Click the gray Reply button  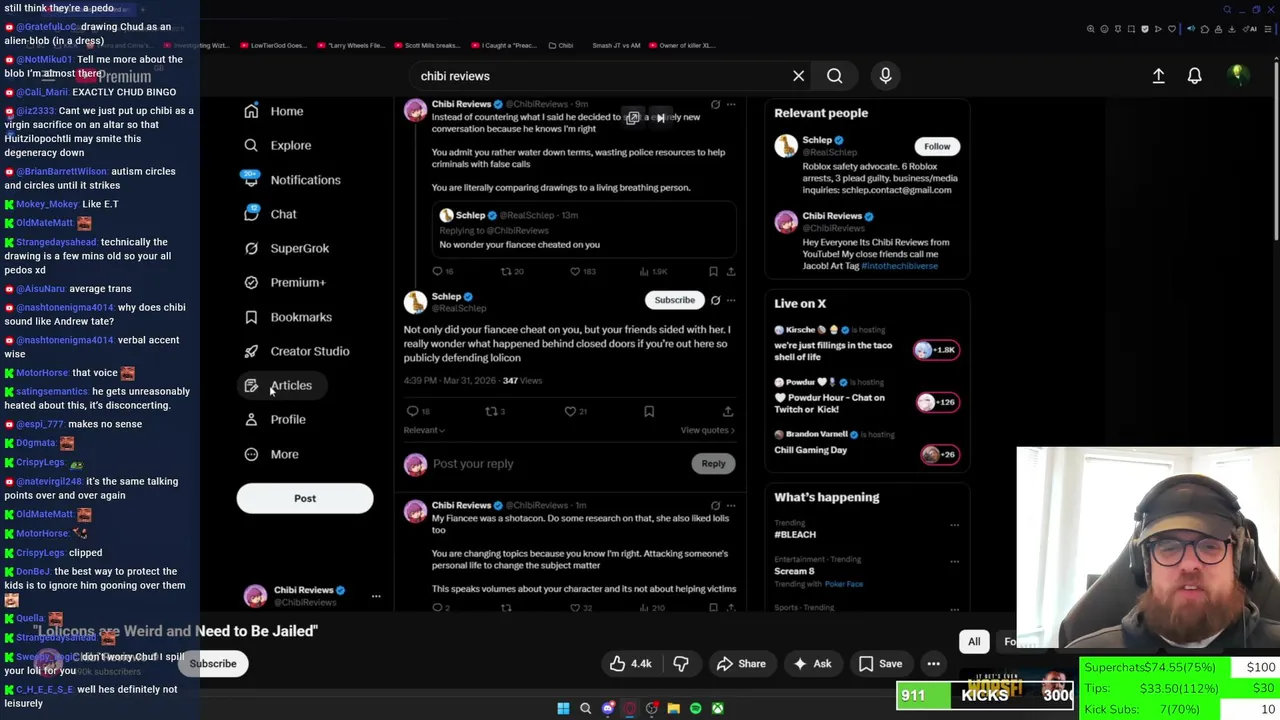tap(713, 464)
